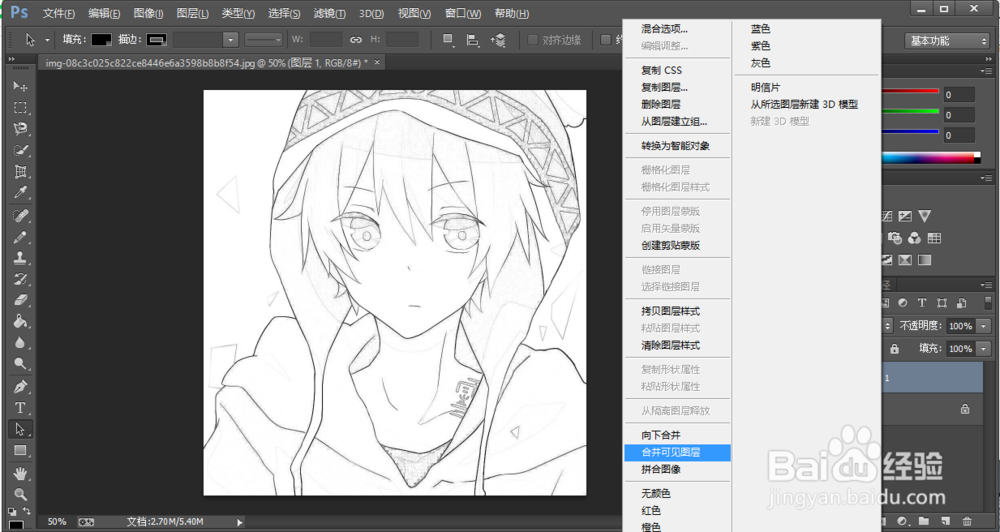
Task: Open the 滤镜(T) menu
Action: coord(330,13)
